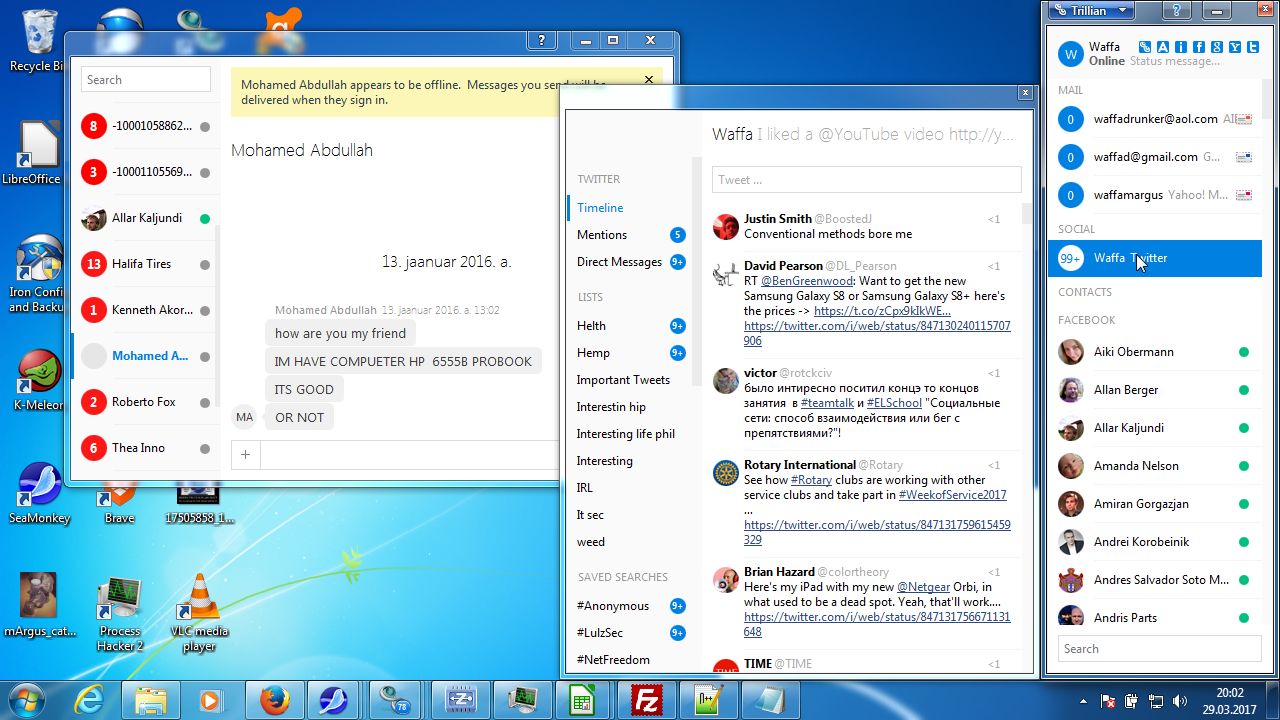Click the SeaMonkey desktop shortcut
Screen dimensions: 1280x720
(x=40, y=493)
